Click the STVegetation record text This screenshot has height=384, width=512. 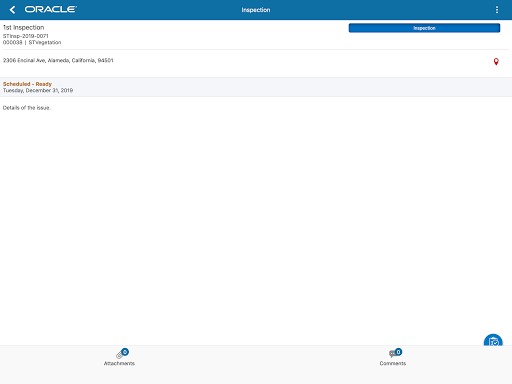coord(45,42)
